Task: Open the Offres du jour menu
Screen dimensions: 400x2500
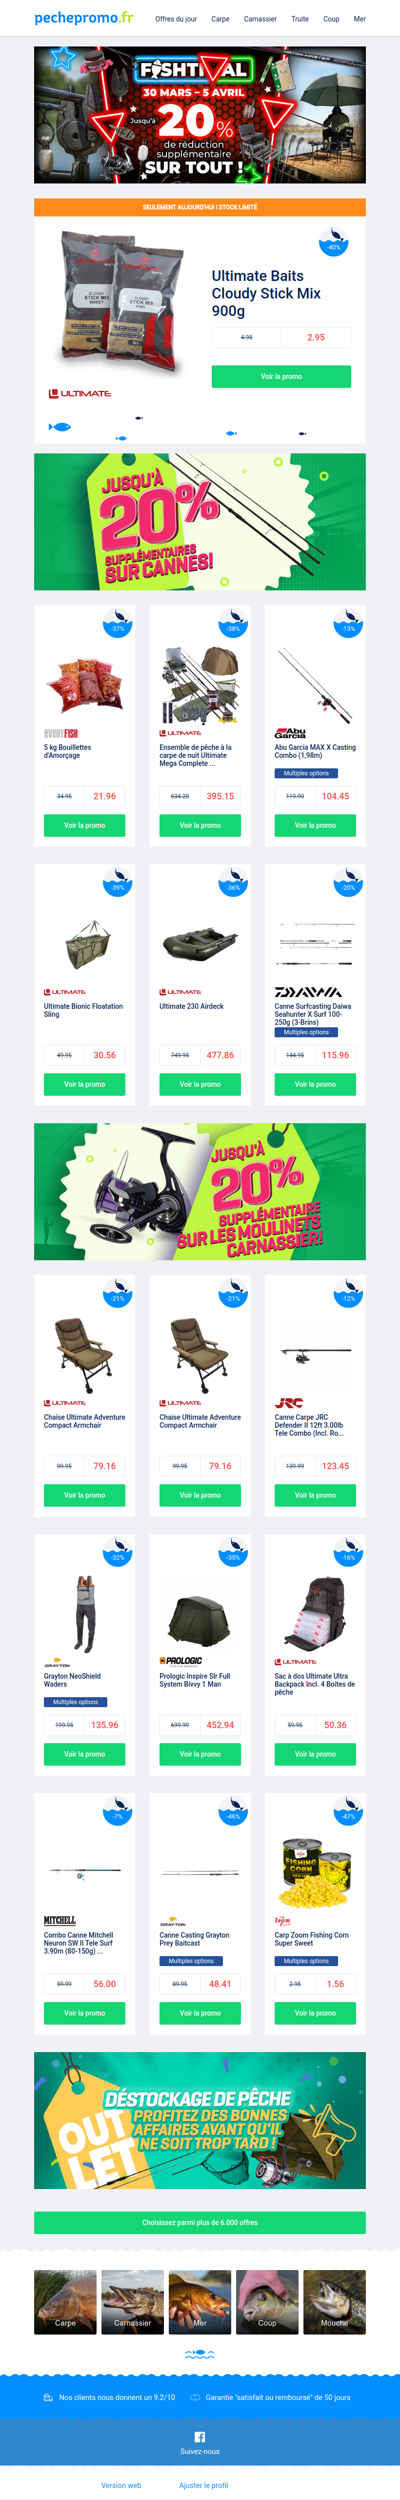Action: pyautogui.click(x=176, y=19)
